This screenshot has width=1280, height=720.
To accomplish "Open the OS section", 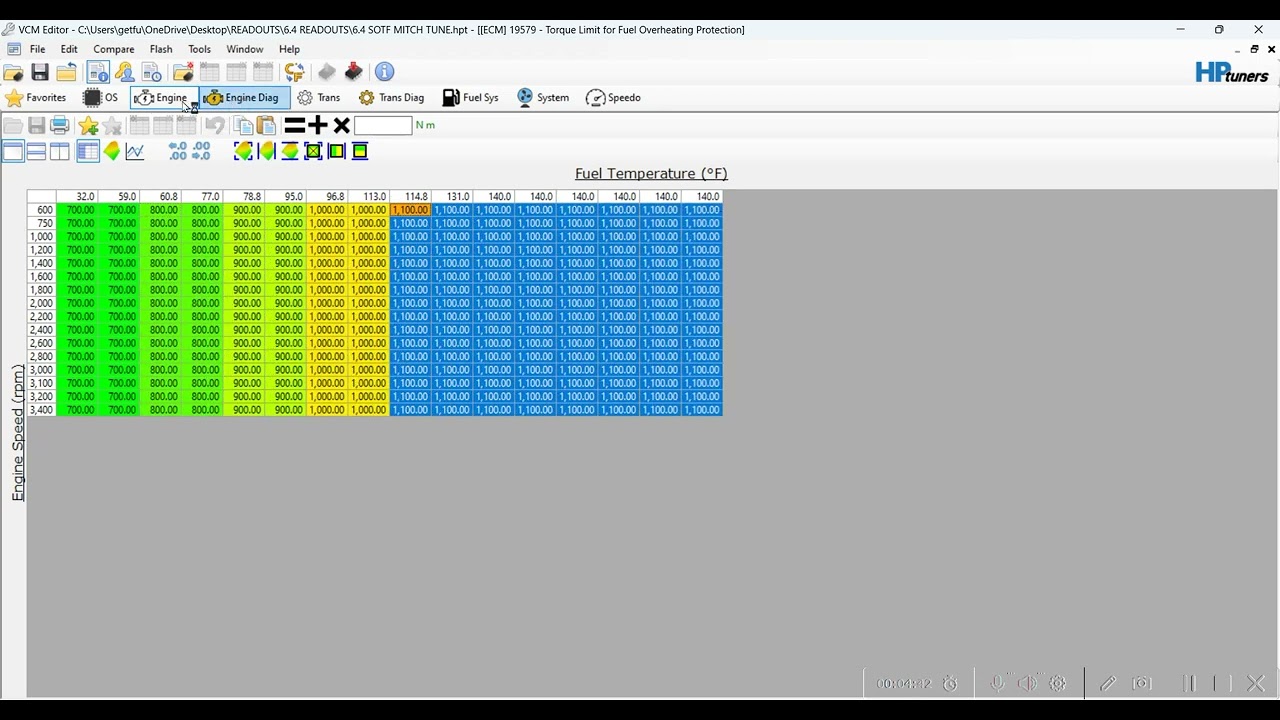I will [x=101, y=98].
